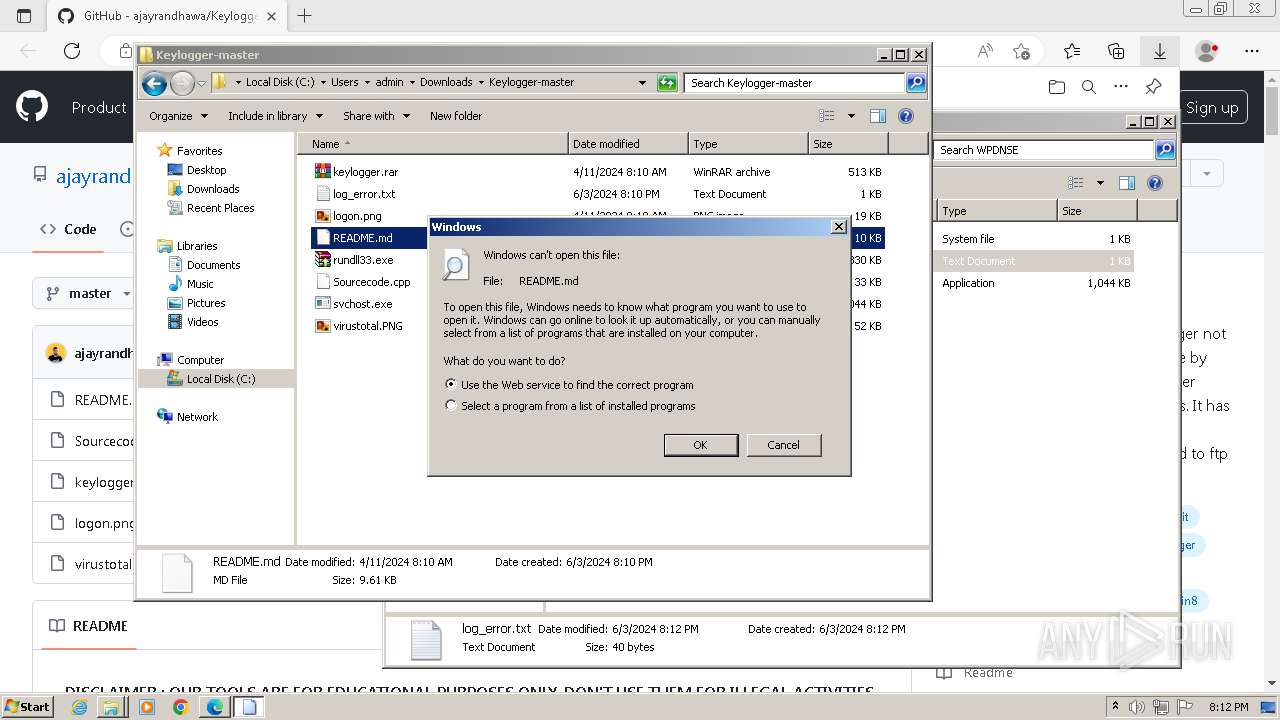Image resolution: width=1280 pixels, height=720 pixels.
Task: Sort by the Type column header
Action: point(748,144)
